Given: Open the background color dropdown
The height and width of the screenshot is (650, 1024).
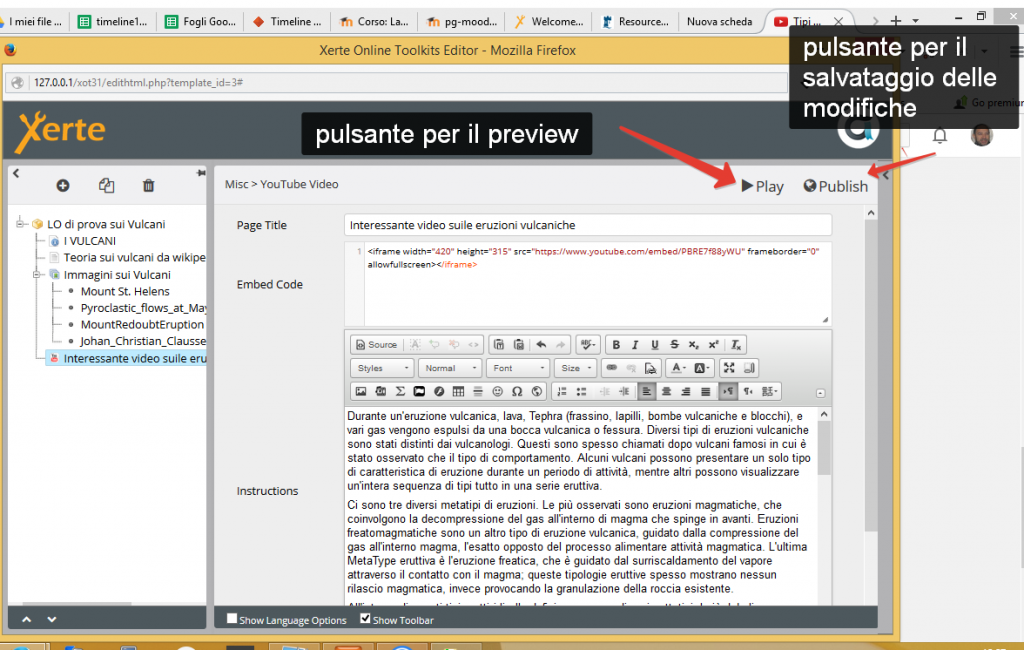Looking at the screenshot, I should click(701, 368).
